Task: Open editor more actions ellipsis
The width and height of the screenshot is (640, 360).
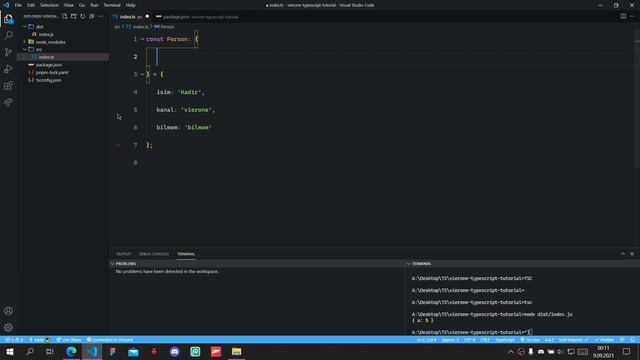Action: pyautogui.click(x=632, y=16)
